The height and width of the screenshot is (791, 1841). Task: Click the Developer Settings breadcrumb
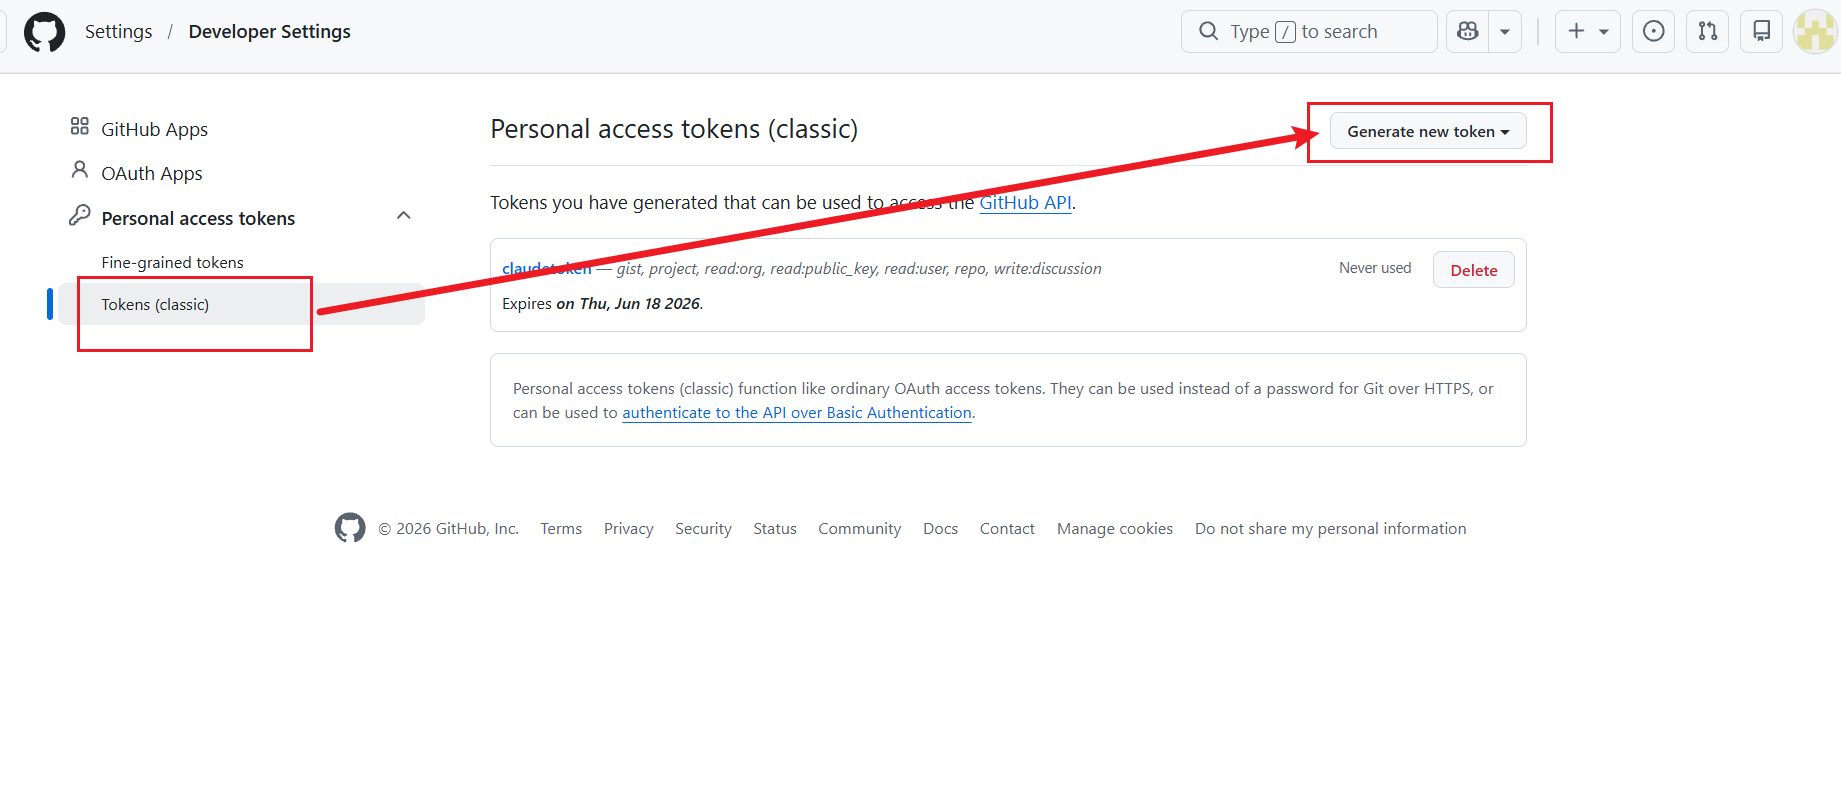coord(270,32)
